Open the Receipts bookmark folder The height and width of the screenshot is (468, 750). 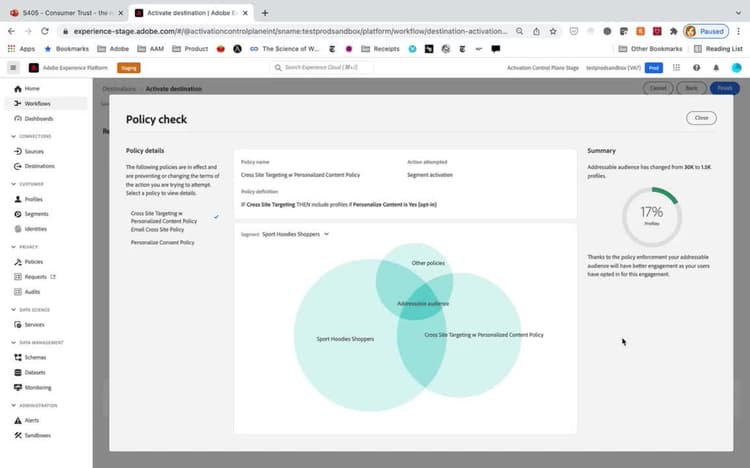tap(380, 49)
